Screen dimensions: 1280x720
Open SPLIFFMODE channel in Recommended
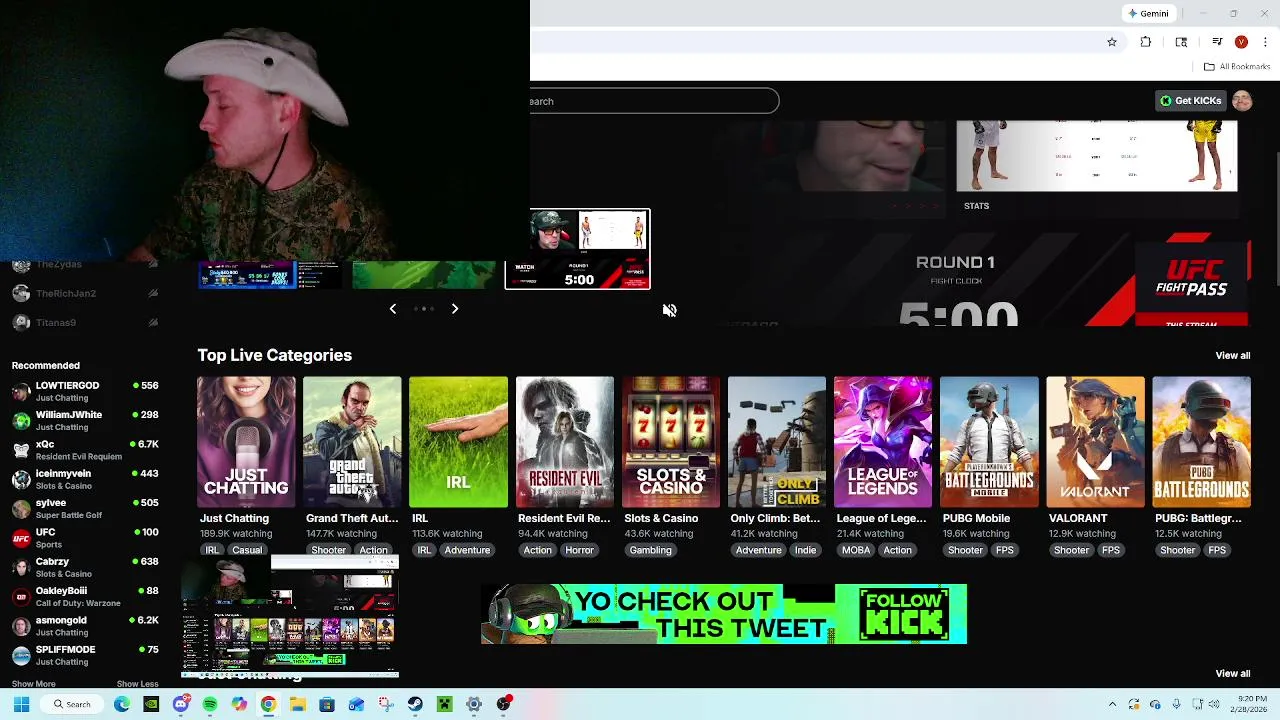point(85,656)
